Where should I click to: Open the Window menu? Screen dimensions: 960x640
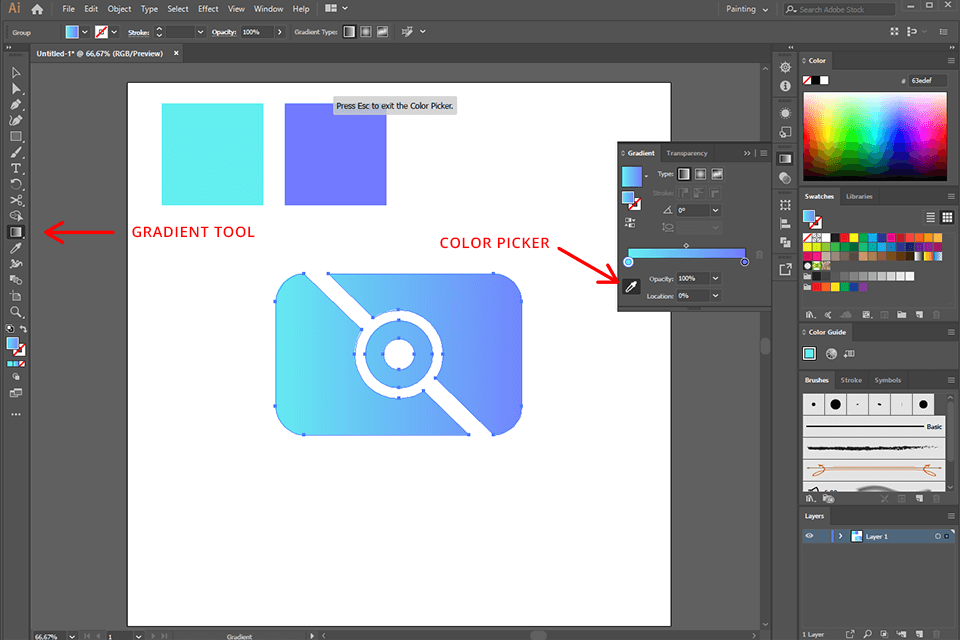point(267,9)
